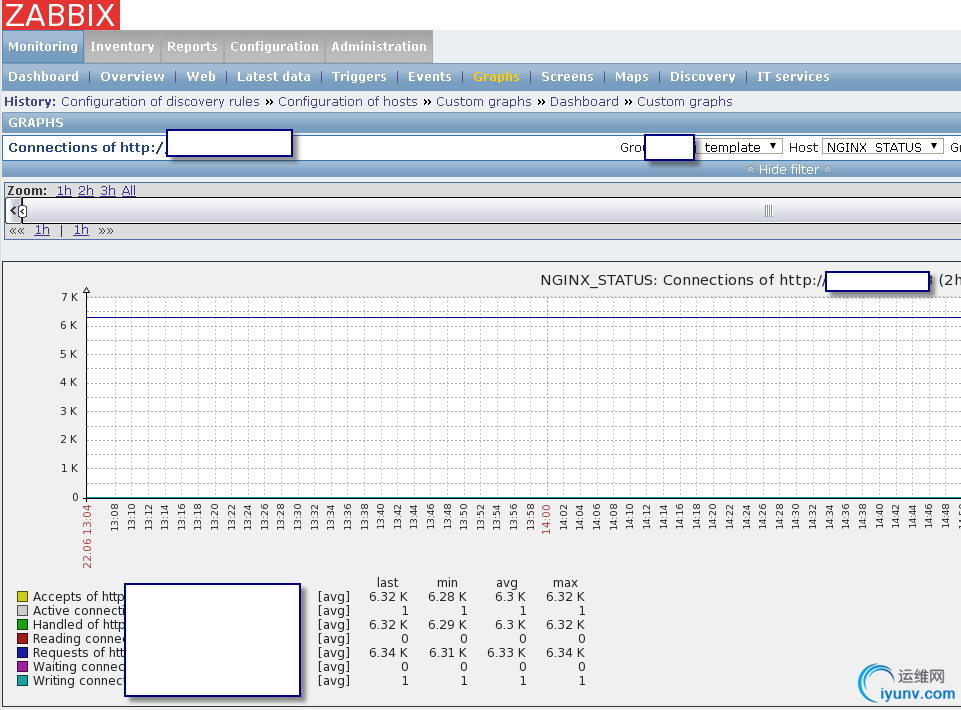The image size is (961, 710).
Task: Click the scrollbar grip in the time bar
Action: [768, 211]
